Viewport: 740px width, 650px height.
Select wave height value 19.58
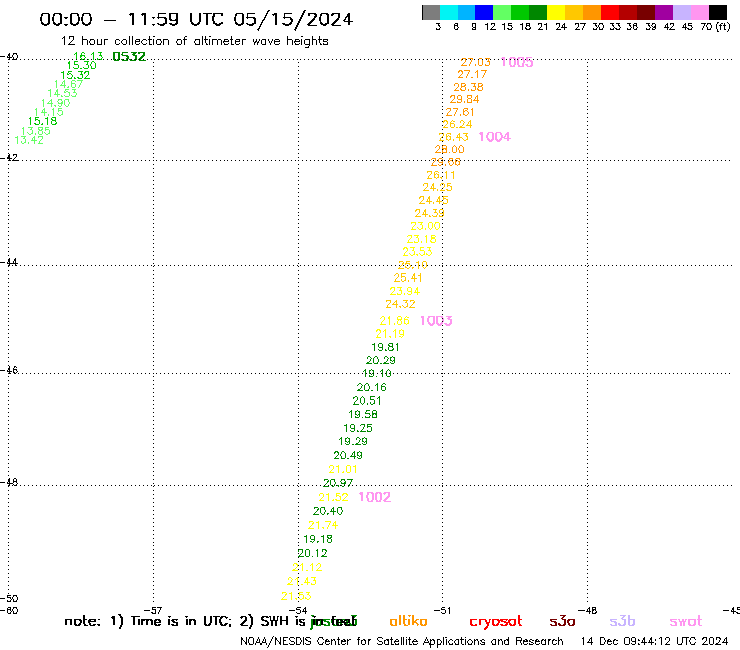(x=363, y=414)
